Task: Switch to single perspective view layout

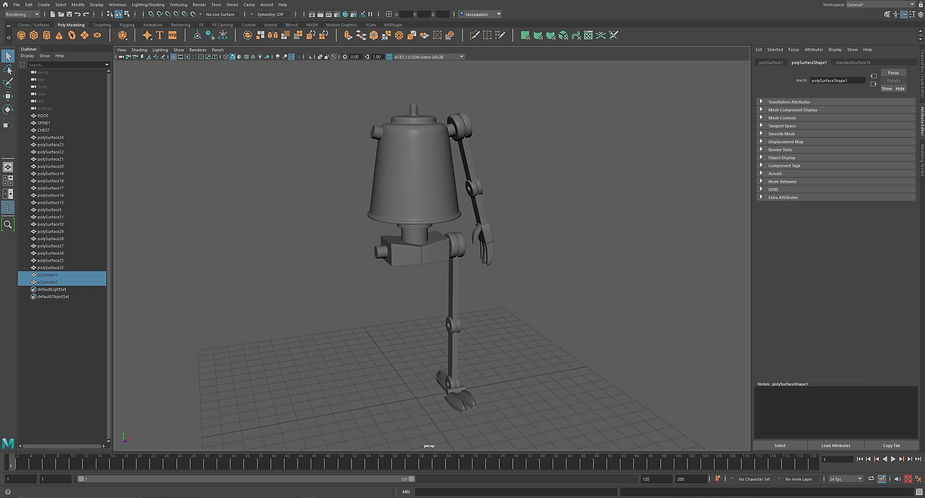Action: (x=8, y=167)
